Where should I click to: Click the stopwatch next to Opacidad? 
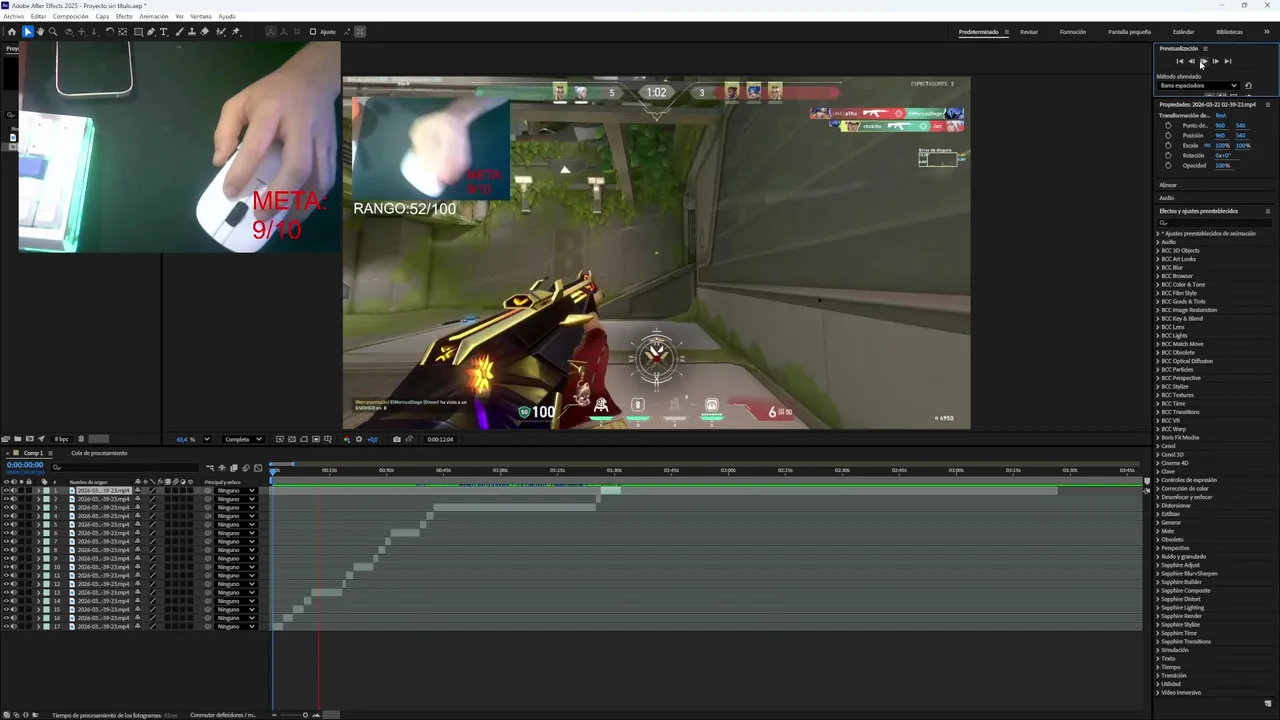pos(1168,165)
